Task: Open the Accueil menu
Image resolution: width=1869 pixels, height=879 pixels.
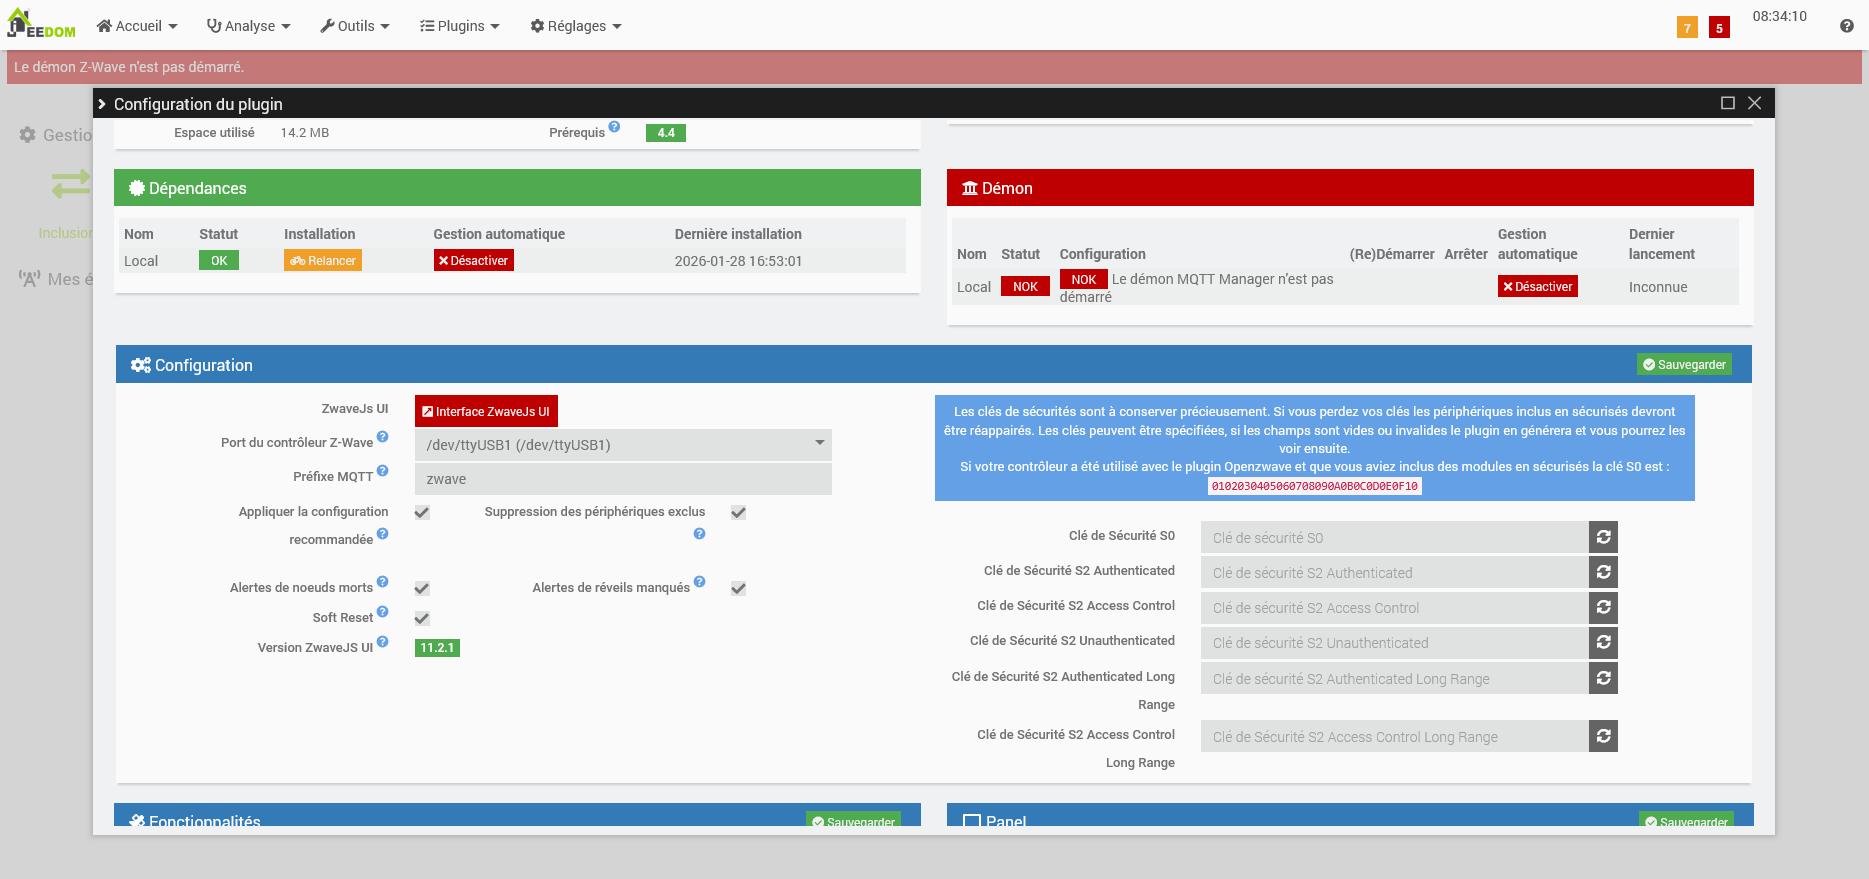Action: coord(137,26)
